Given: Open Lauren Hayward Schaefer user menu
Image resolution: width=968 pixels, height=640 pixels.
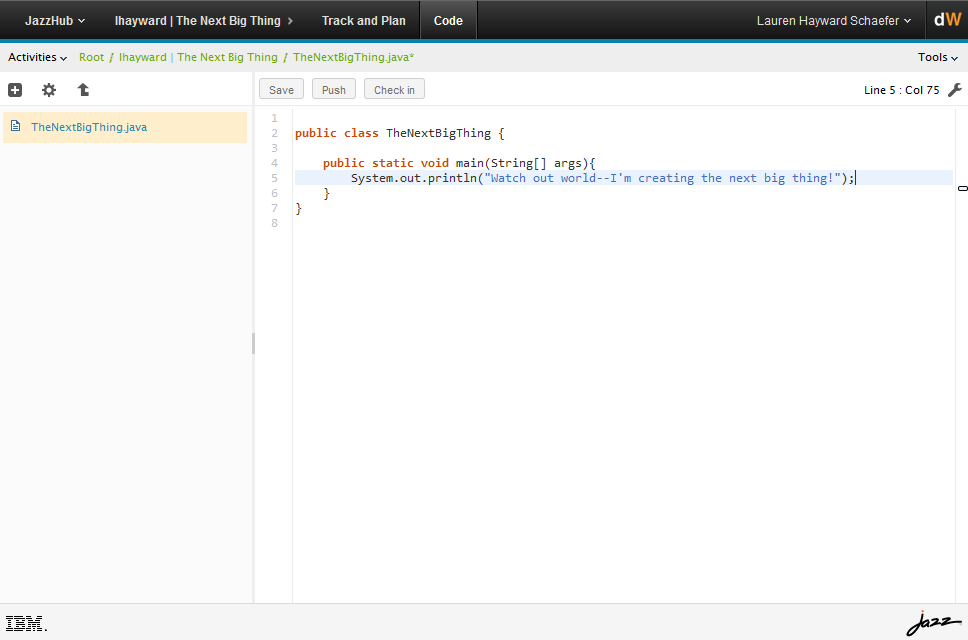Looking at the screenshot, I should click(x=833, y=20).
